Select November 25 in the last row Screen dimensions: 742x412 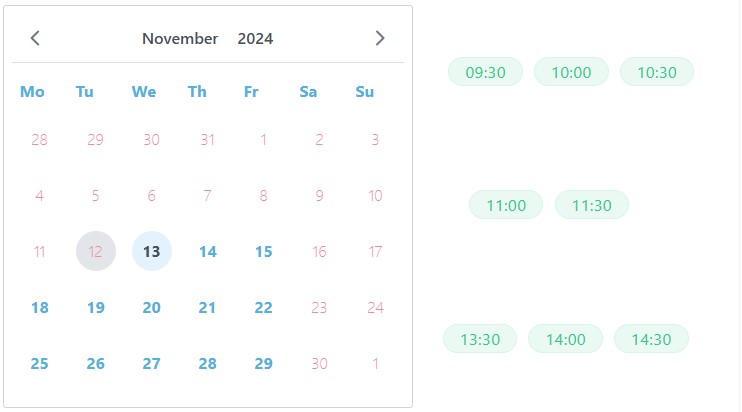[x=40, y=364]
